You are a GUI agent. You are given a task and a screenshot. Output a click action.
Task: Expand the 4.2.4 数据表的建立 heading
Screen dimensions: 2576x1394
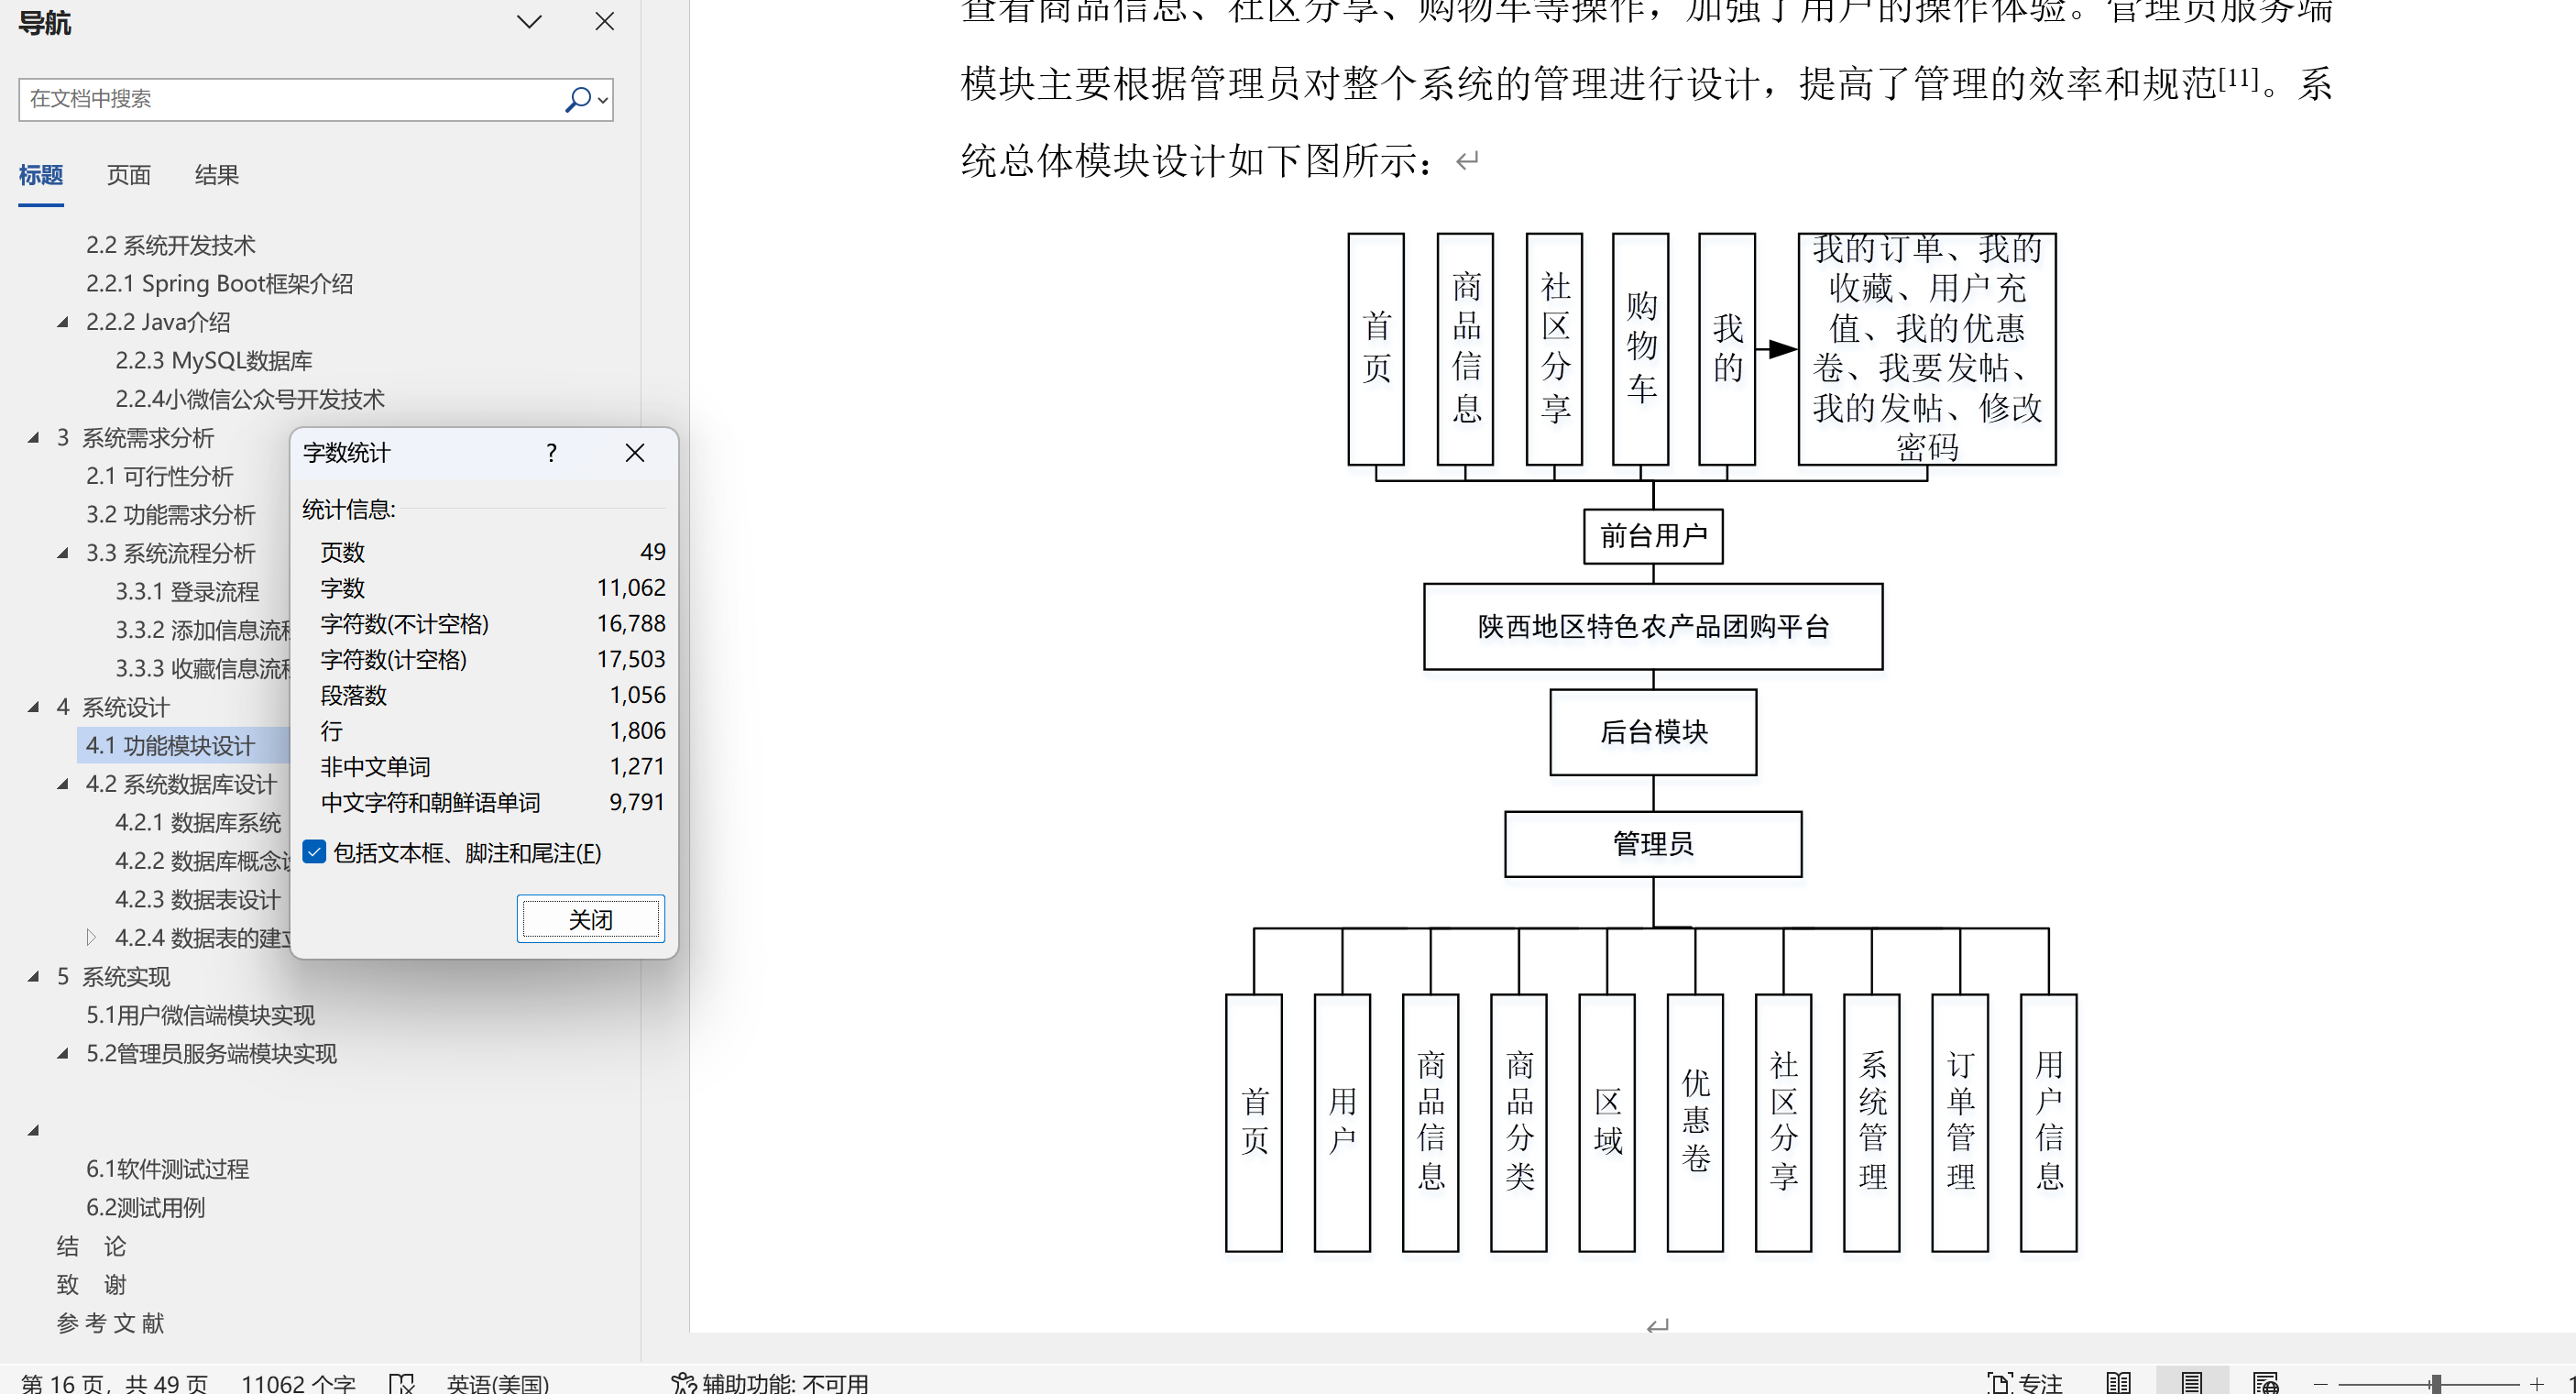pyautogui.click(x=91, y=938)
